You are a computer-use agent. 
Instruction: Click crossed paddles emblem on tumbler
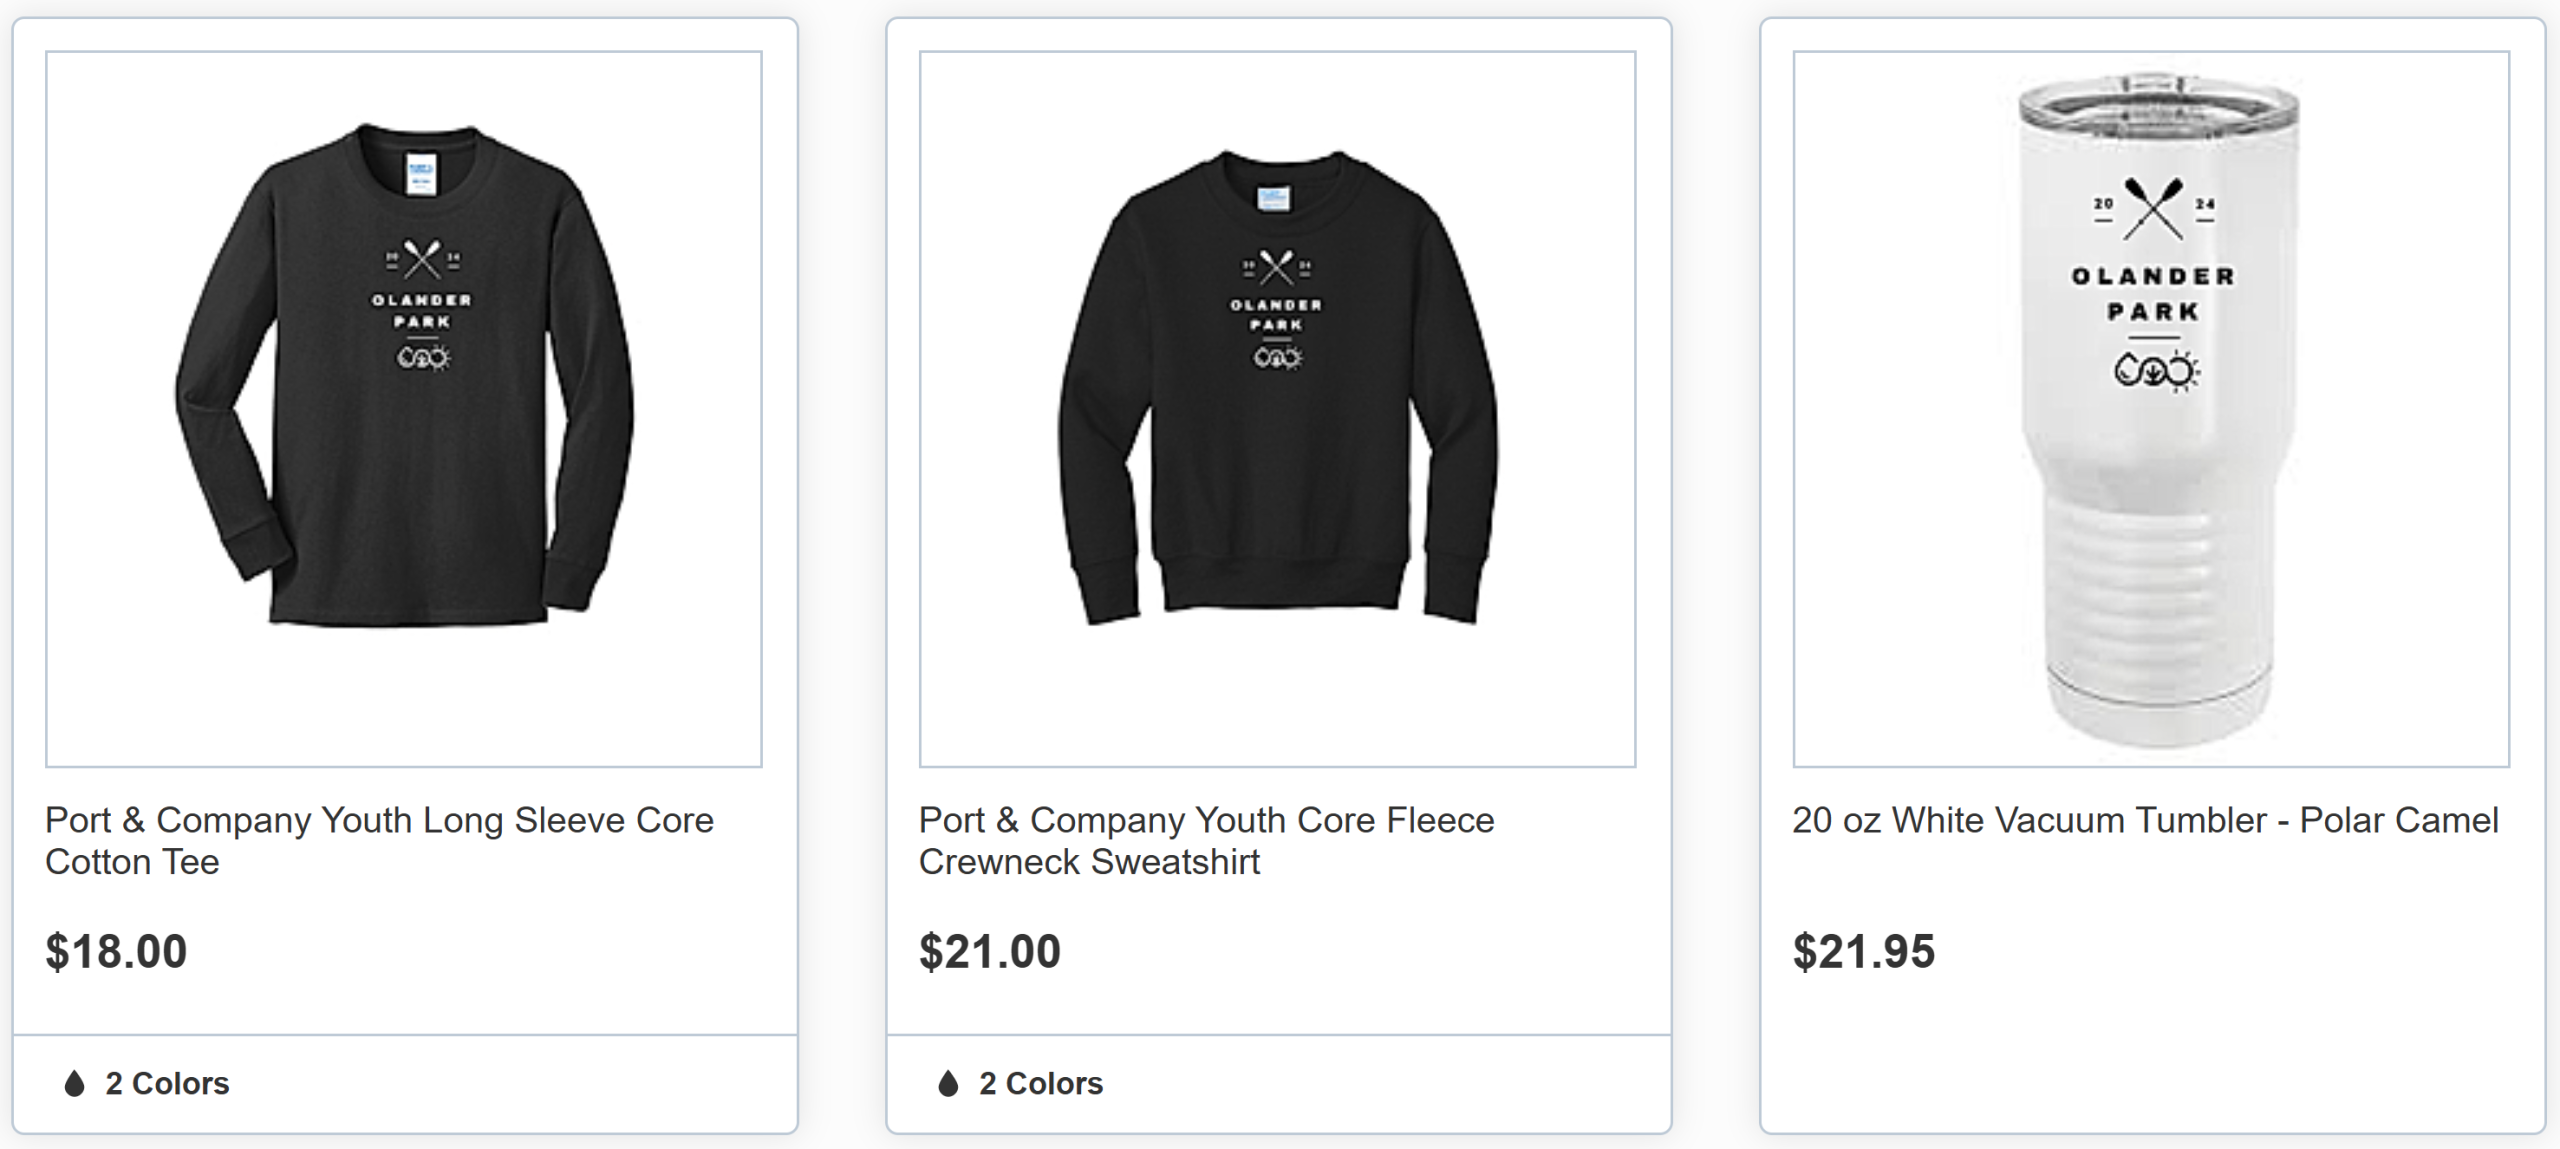tap(2153, 208)
